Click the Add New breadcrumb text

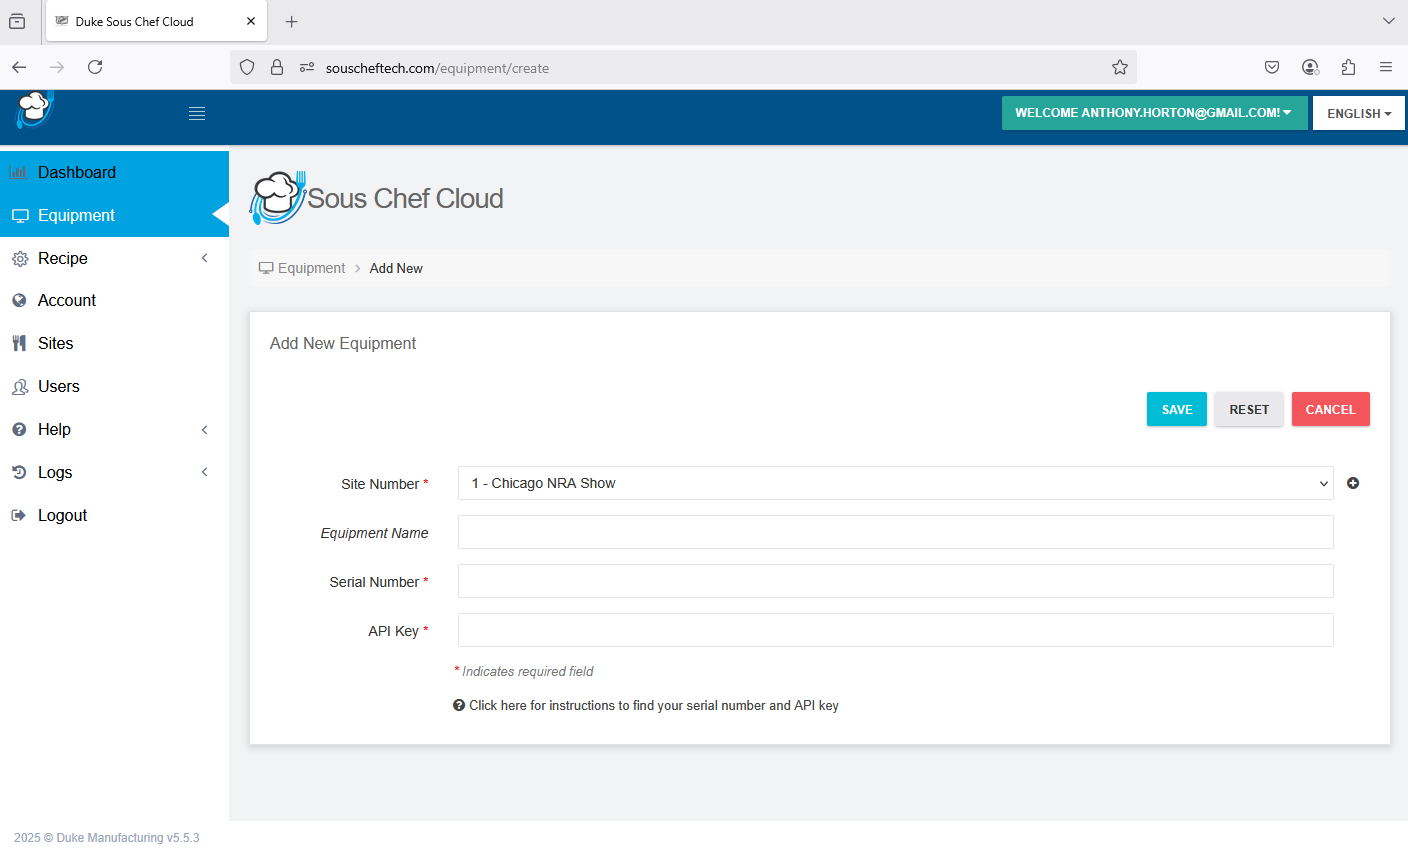coord(396,268)
